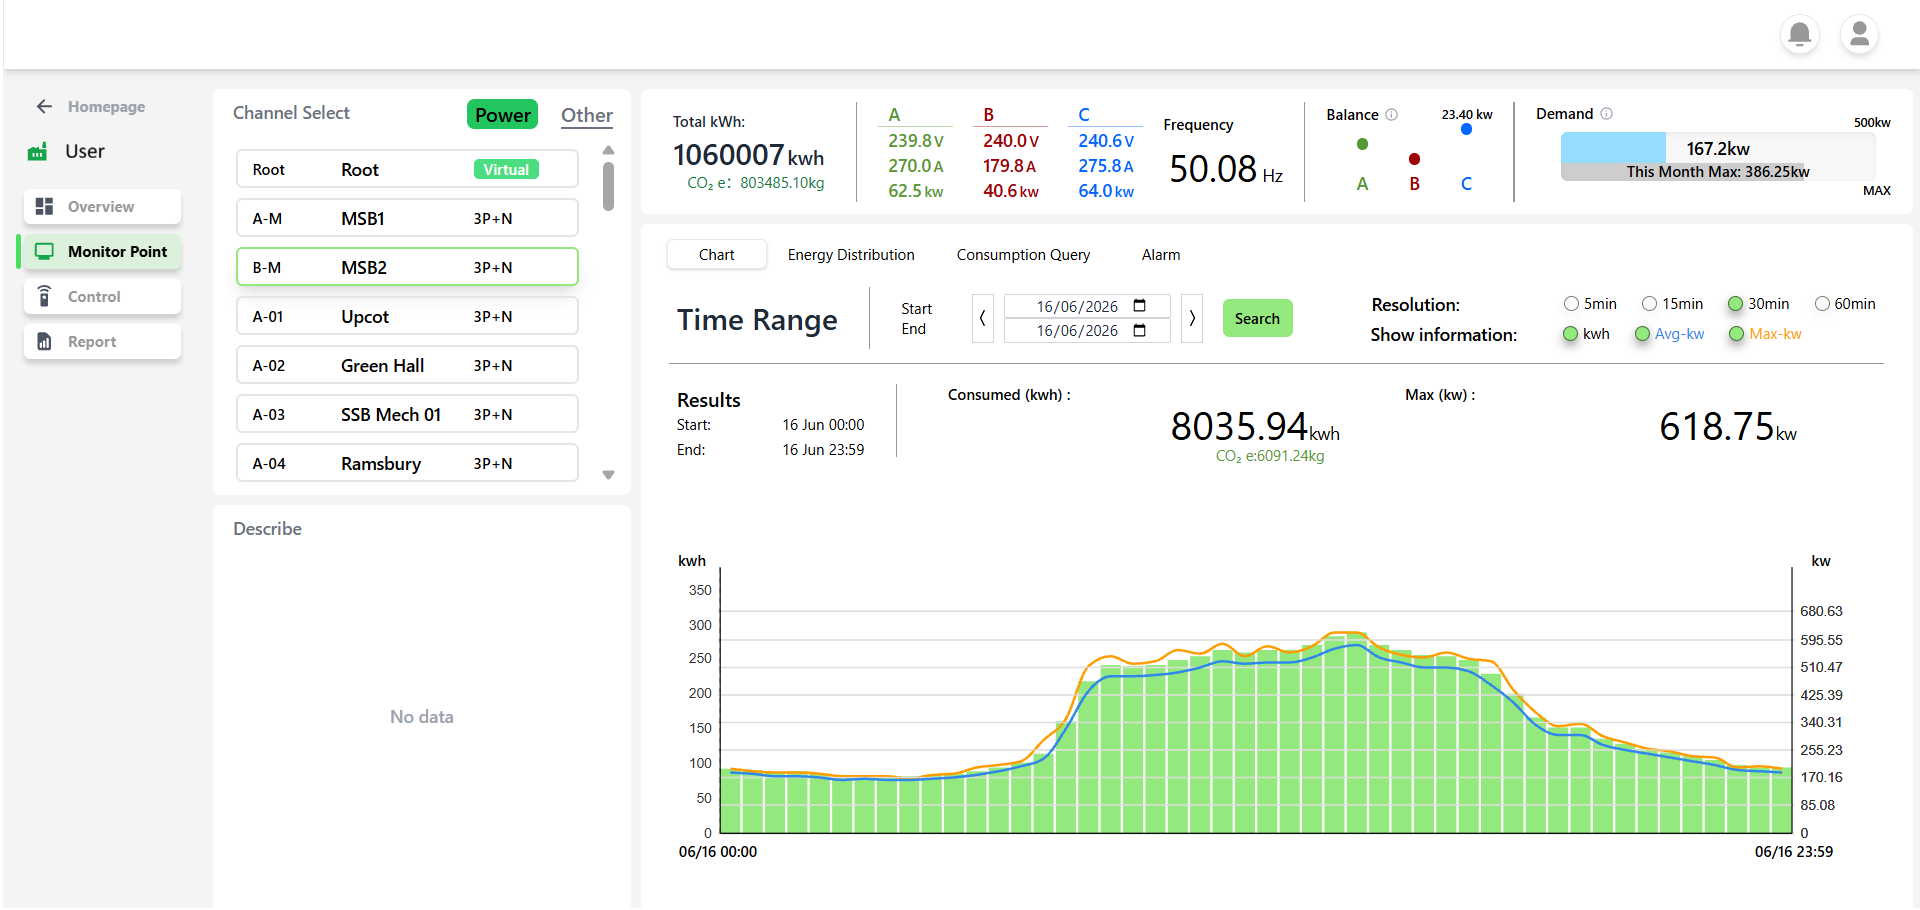This screenshot has width=1920, height=910.
Task: Click the green Search button
Action: tap(1257, 318)
